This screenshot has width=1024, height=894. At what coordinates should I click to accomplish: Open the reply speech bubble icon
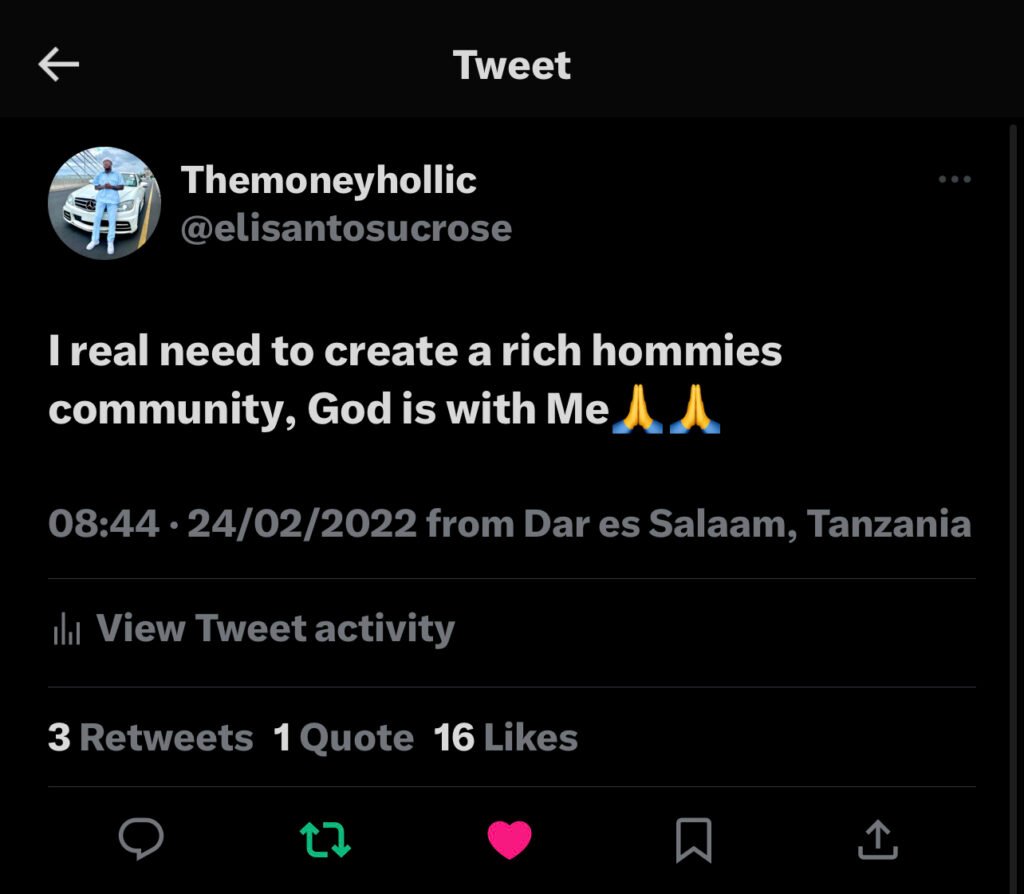[x=141, y=839]
